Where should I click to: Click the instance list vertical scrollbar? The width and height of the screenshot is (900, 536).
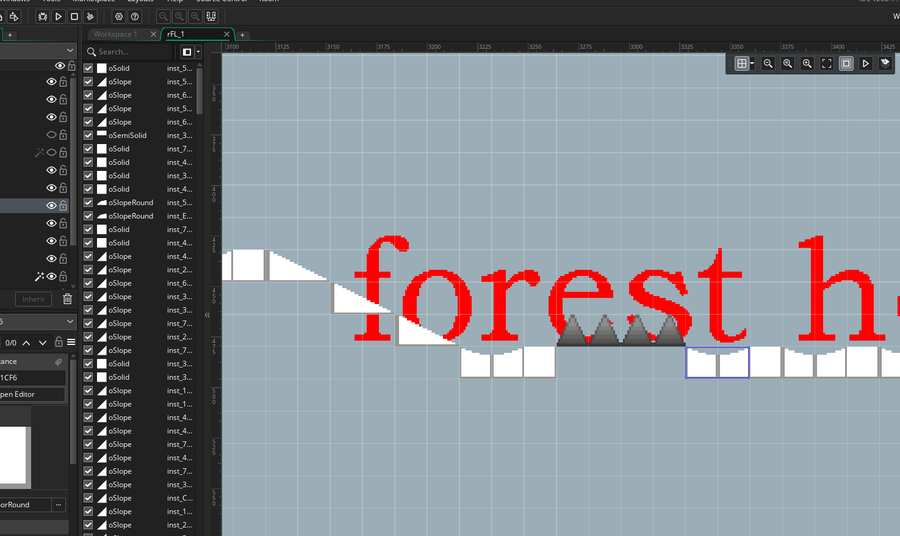199,92
